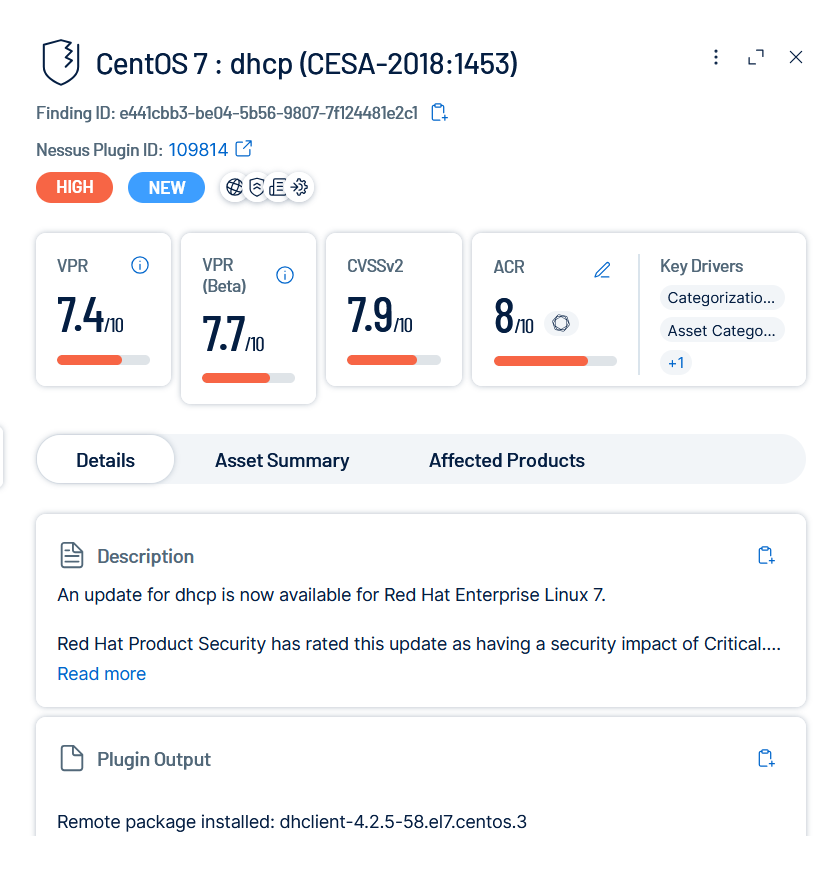Click the gear arrow icon in badge row
This screenshot has height=885, width=823.
300,187
